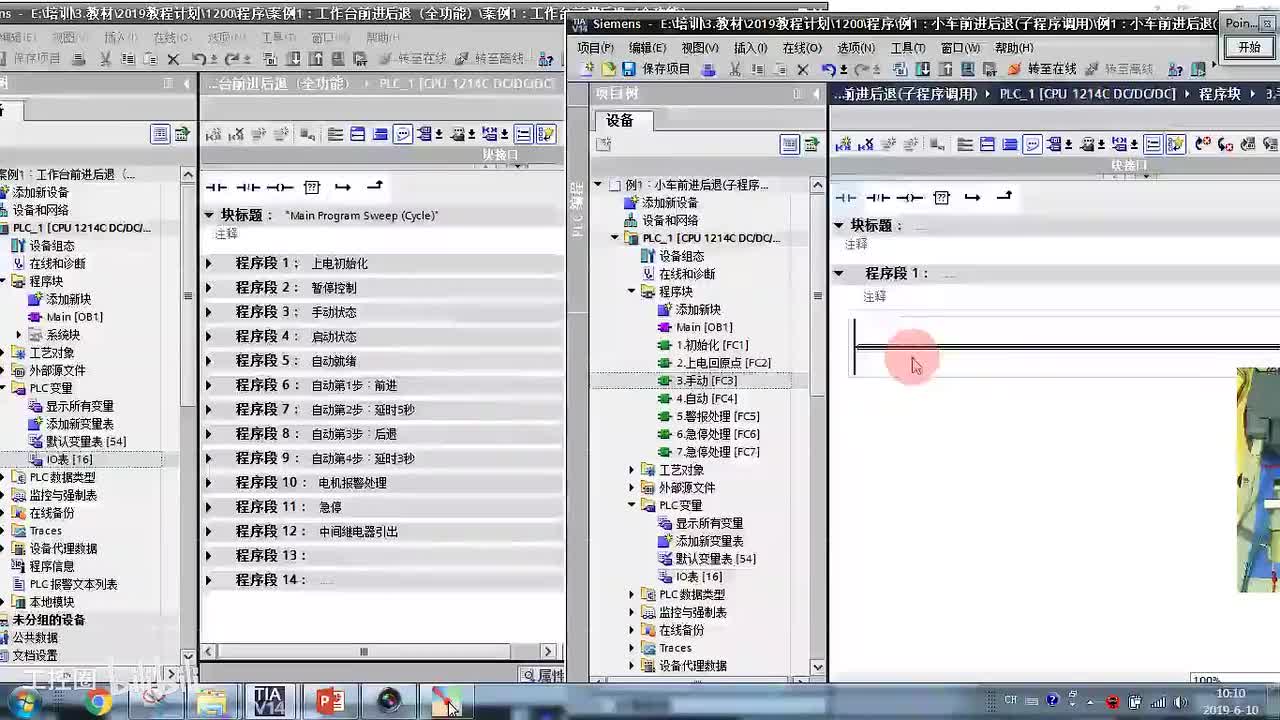The width and height of the screenshot is (1280, 720).
Task: Insert a normally closed contact in right editor
Action: 878,198
